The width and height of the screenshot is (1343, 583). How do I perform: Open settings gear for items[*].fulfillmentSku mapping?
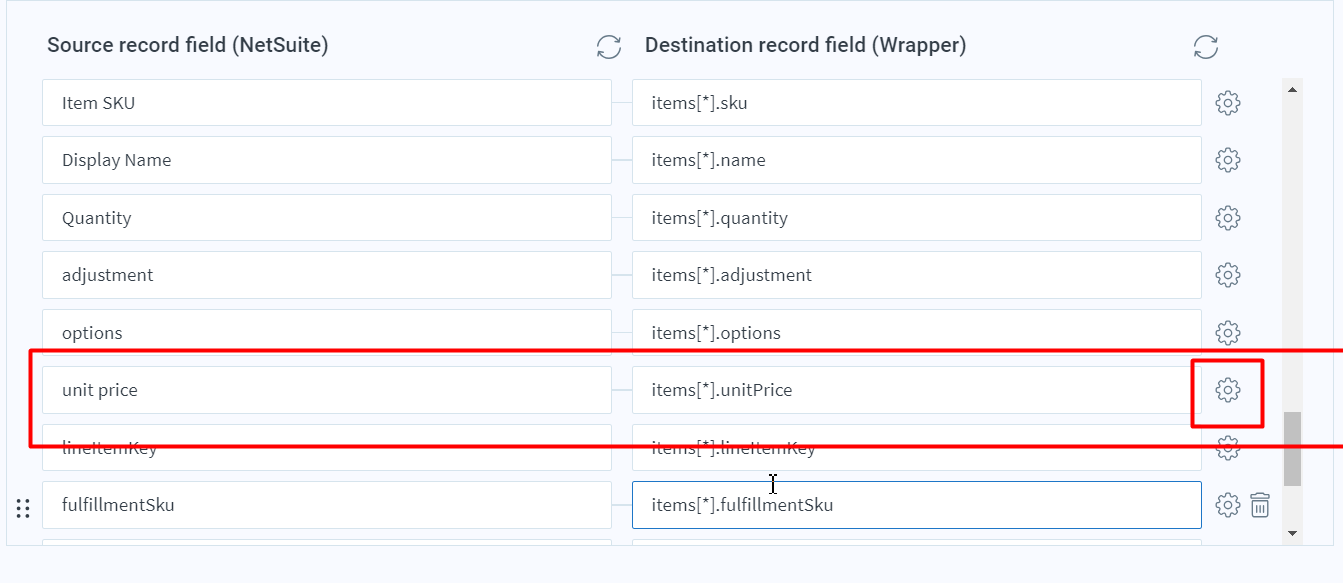pos(1228,505)
